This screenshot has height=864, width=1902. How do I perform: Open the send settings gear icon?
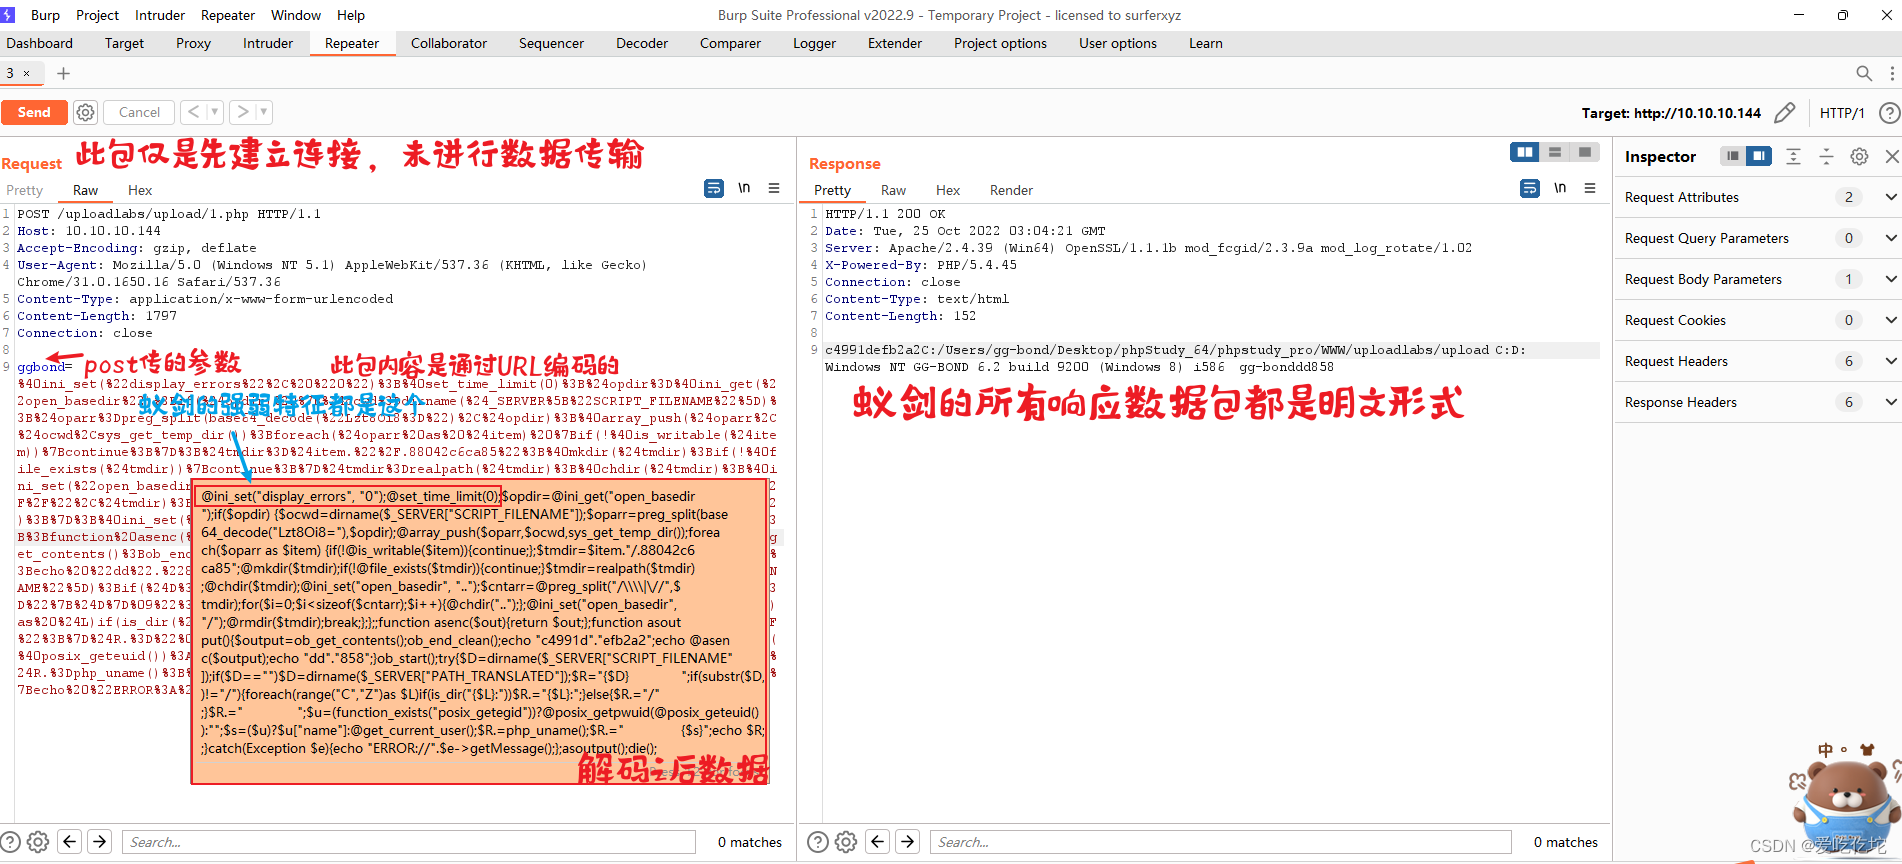click(x=86, y=112)
